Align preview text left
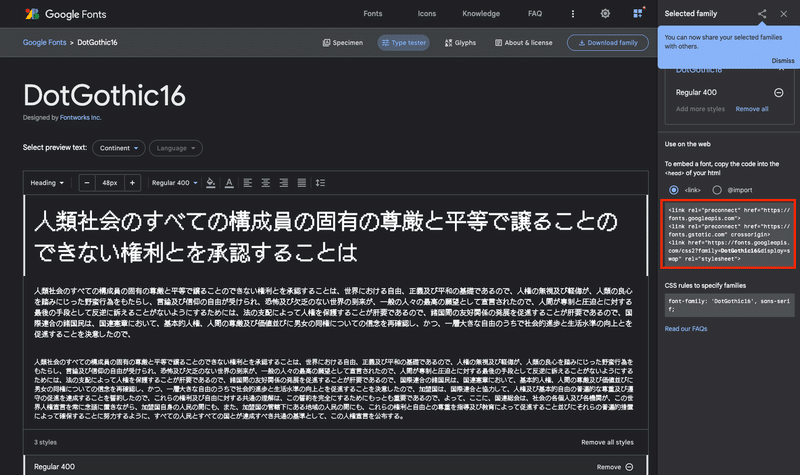This screenshot has height=475, width=800. click(x=247, y=183)
